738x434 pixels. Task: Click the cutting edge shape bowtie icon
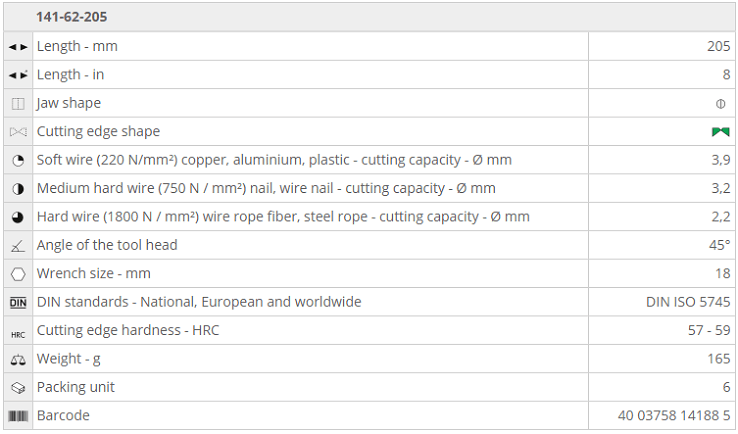point(18,132)
